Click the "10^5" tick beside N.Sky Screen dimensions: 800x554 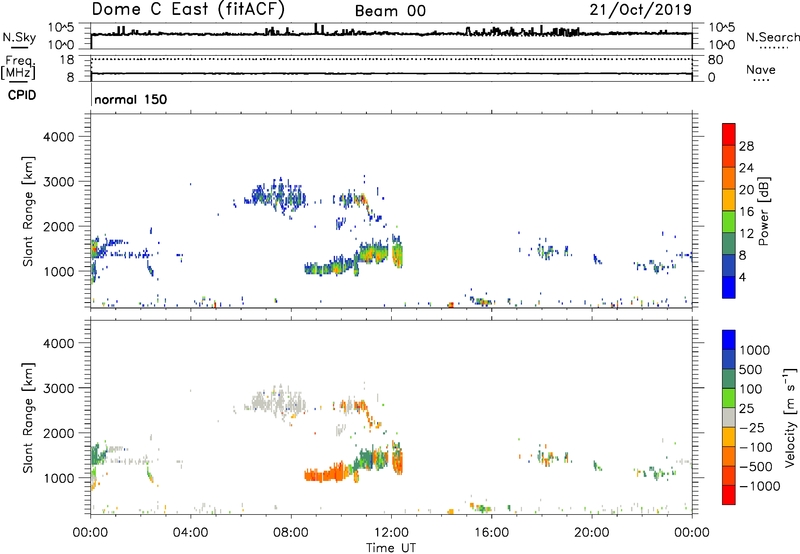(61, 28)
